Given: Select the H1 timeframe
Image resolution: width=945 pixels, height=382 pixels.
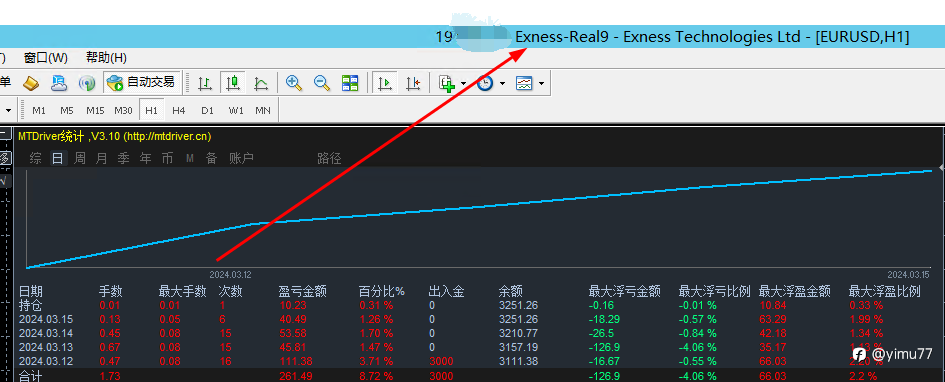Looking at the screenshot, I should tap(151, 110).
